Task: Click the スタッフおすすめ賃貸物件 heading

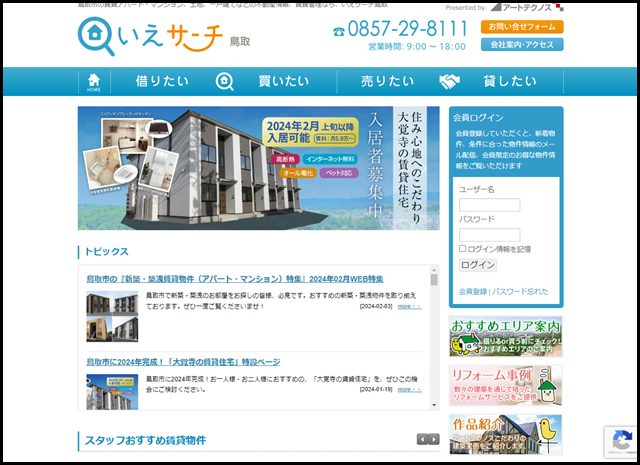Action: pos(145,441)
